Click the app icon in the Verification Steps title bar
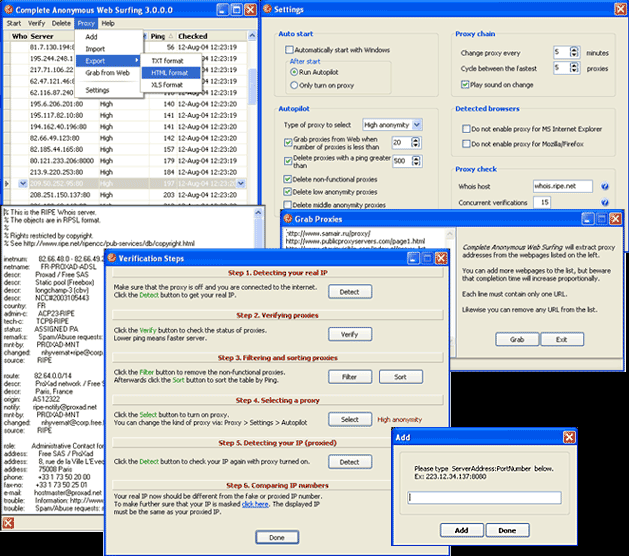 112,258
